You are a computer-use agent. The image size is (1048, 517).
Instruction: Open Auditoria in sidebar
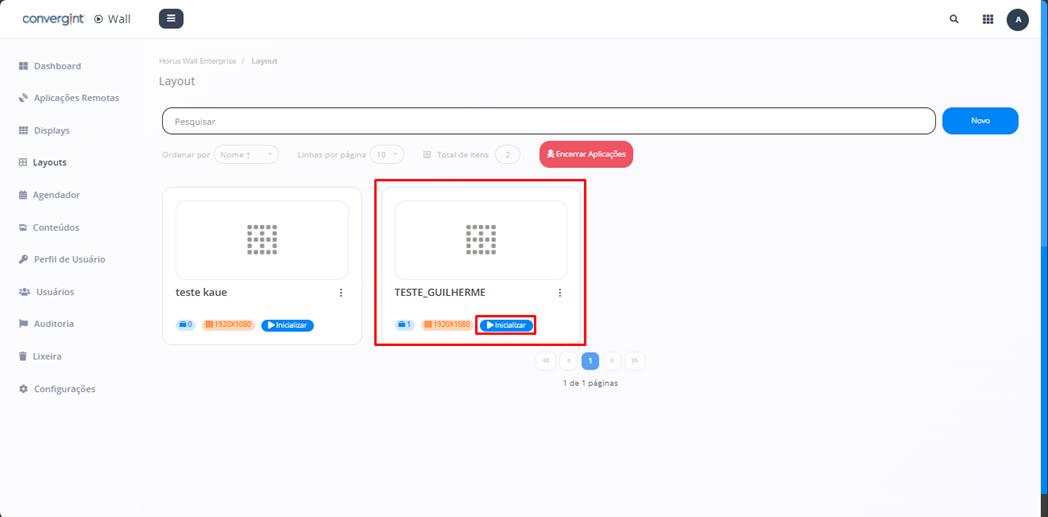(46, 324)
